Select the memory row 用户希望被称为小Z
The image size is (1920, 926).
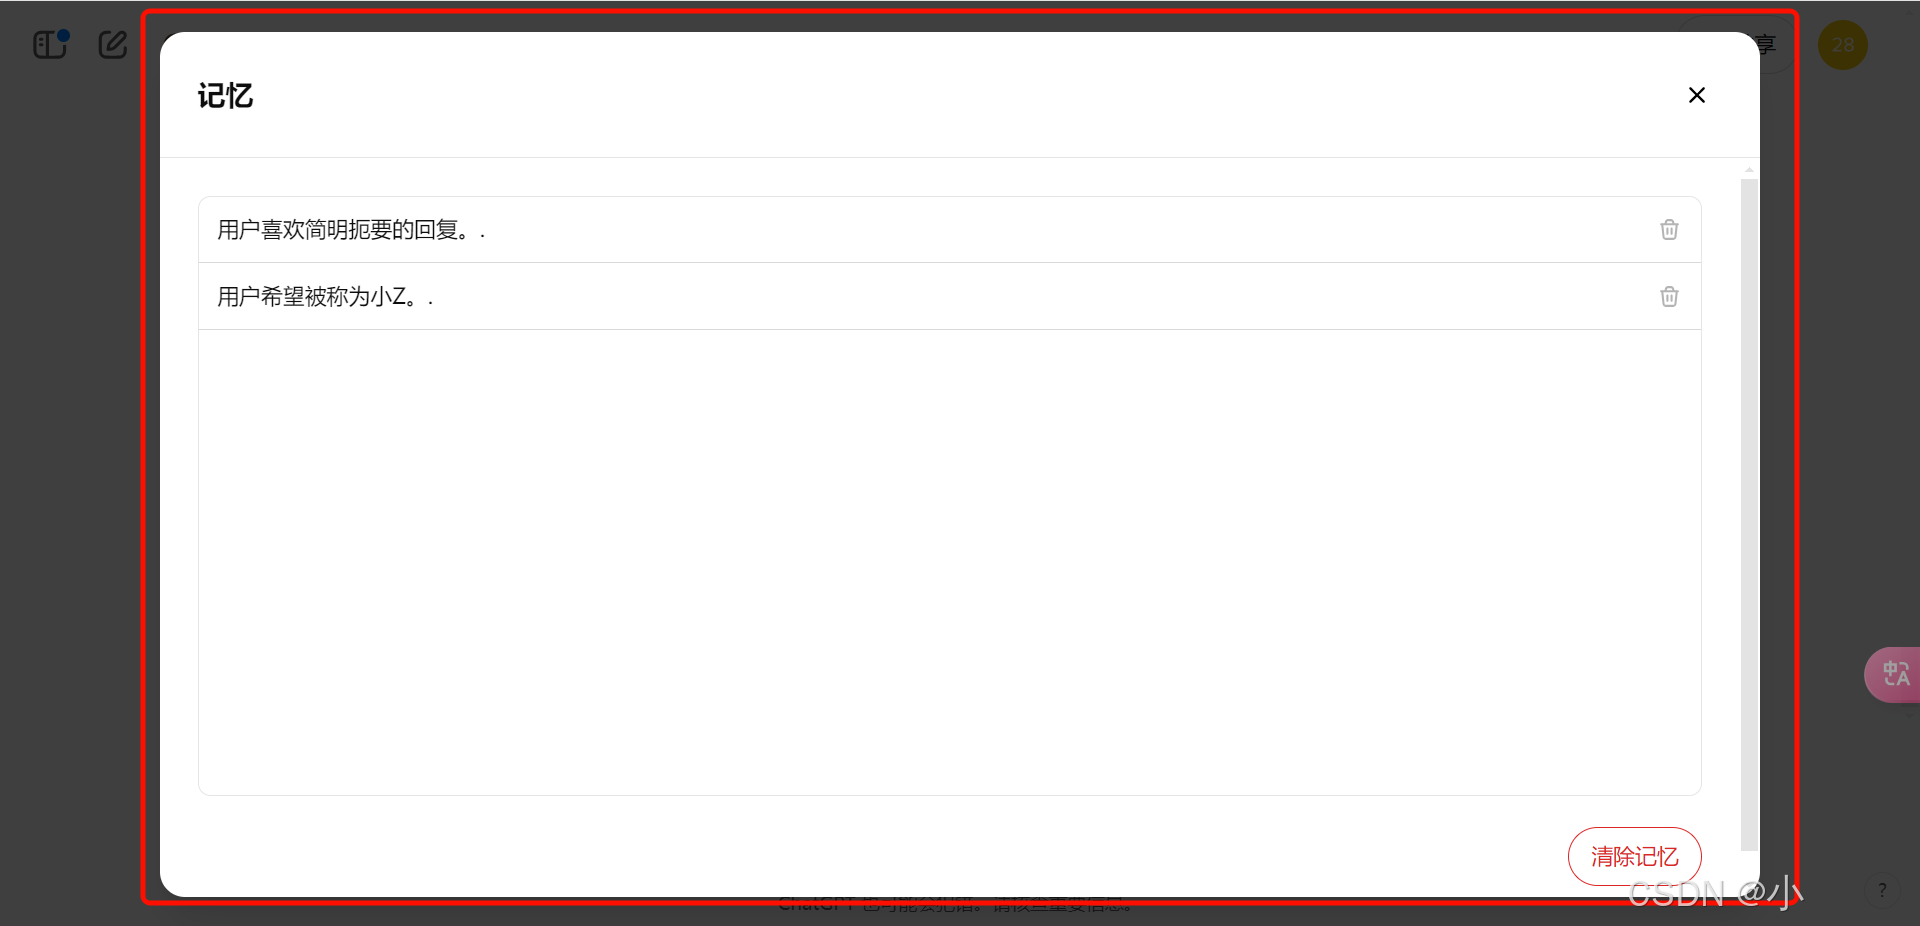pyautogui.click(x=950, y=297)
